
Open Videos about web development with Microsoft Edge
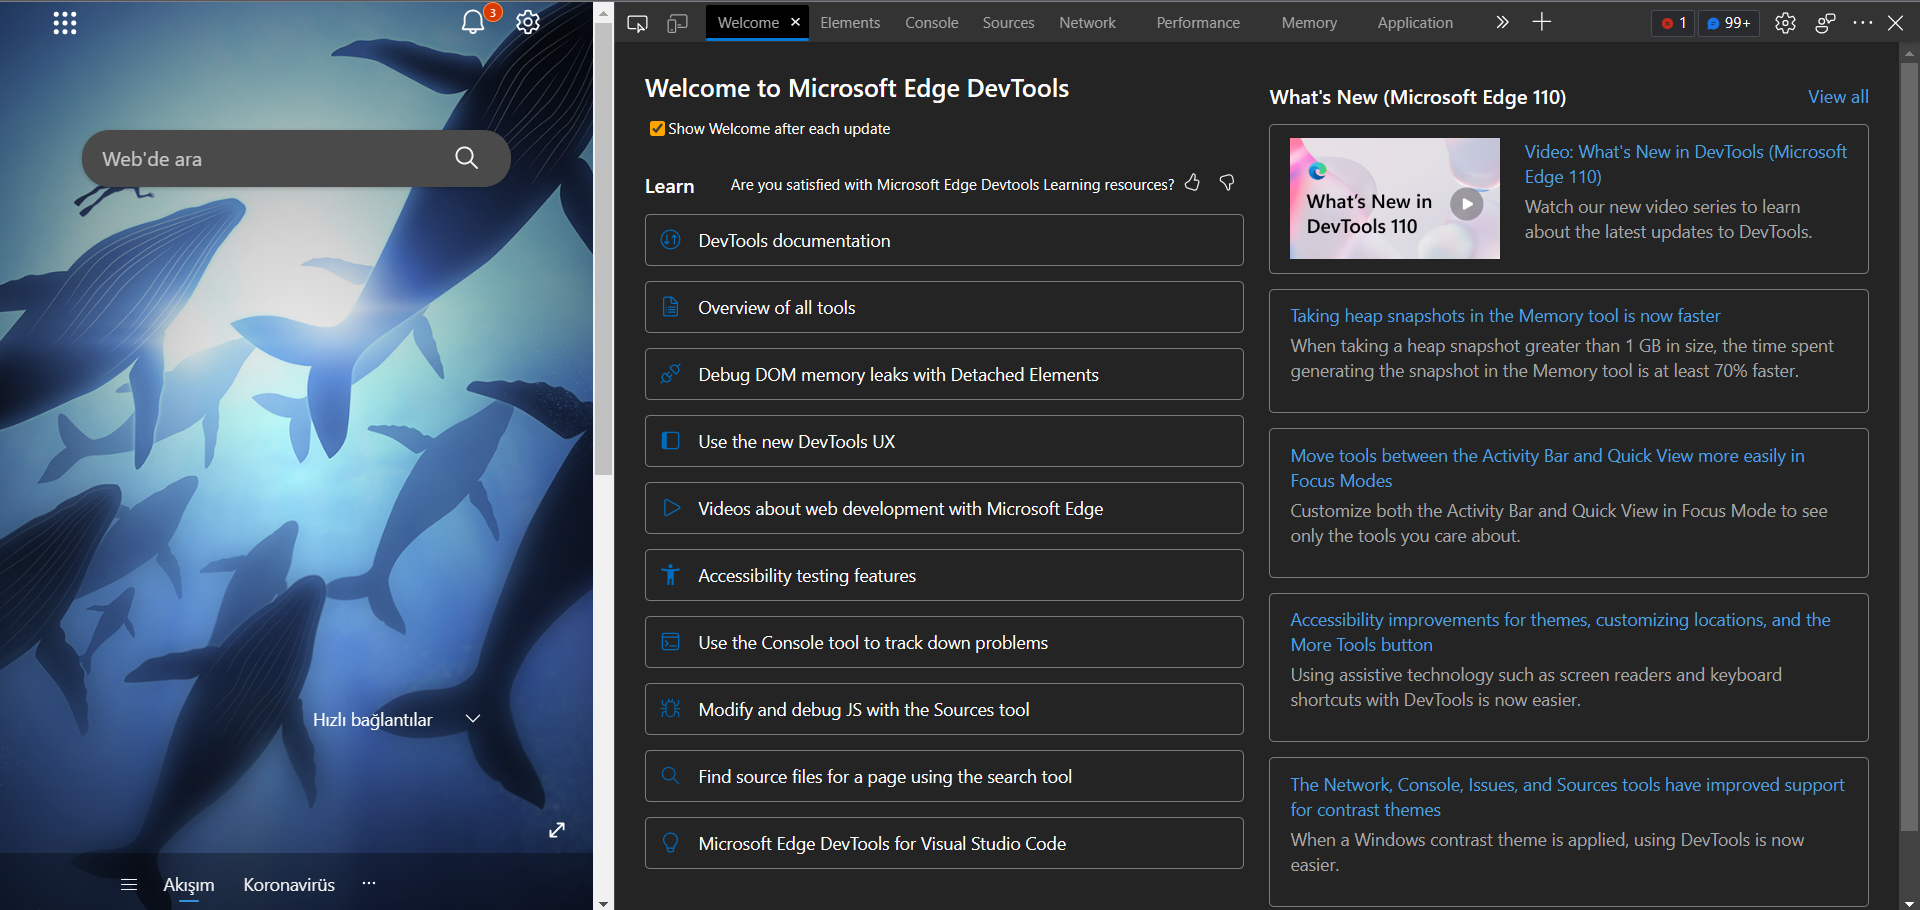coord(944,508)
